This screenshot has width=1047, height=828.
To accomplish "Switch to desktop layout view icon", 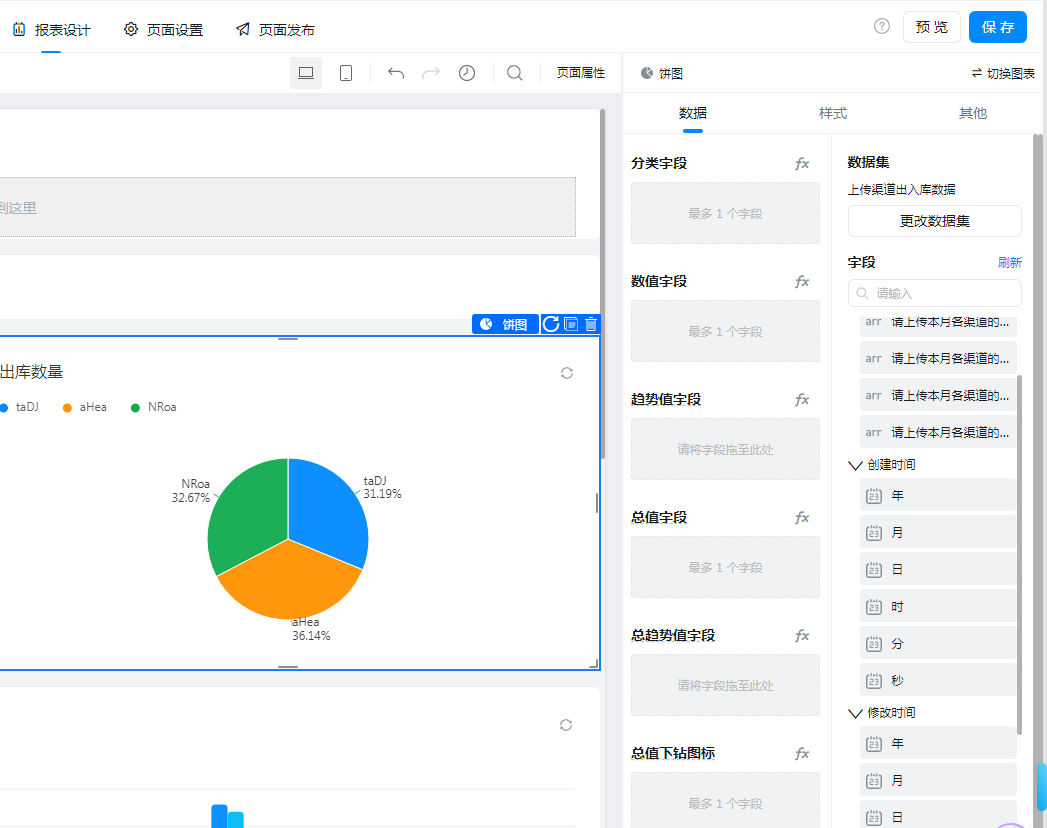I will click(306, 73).
